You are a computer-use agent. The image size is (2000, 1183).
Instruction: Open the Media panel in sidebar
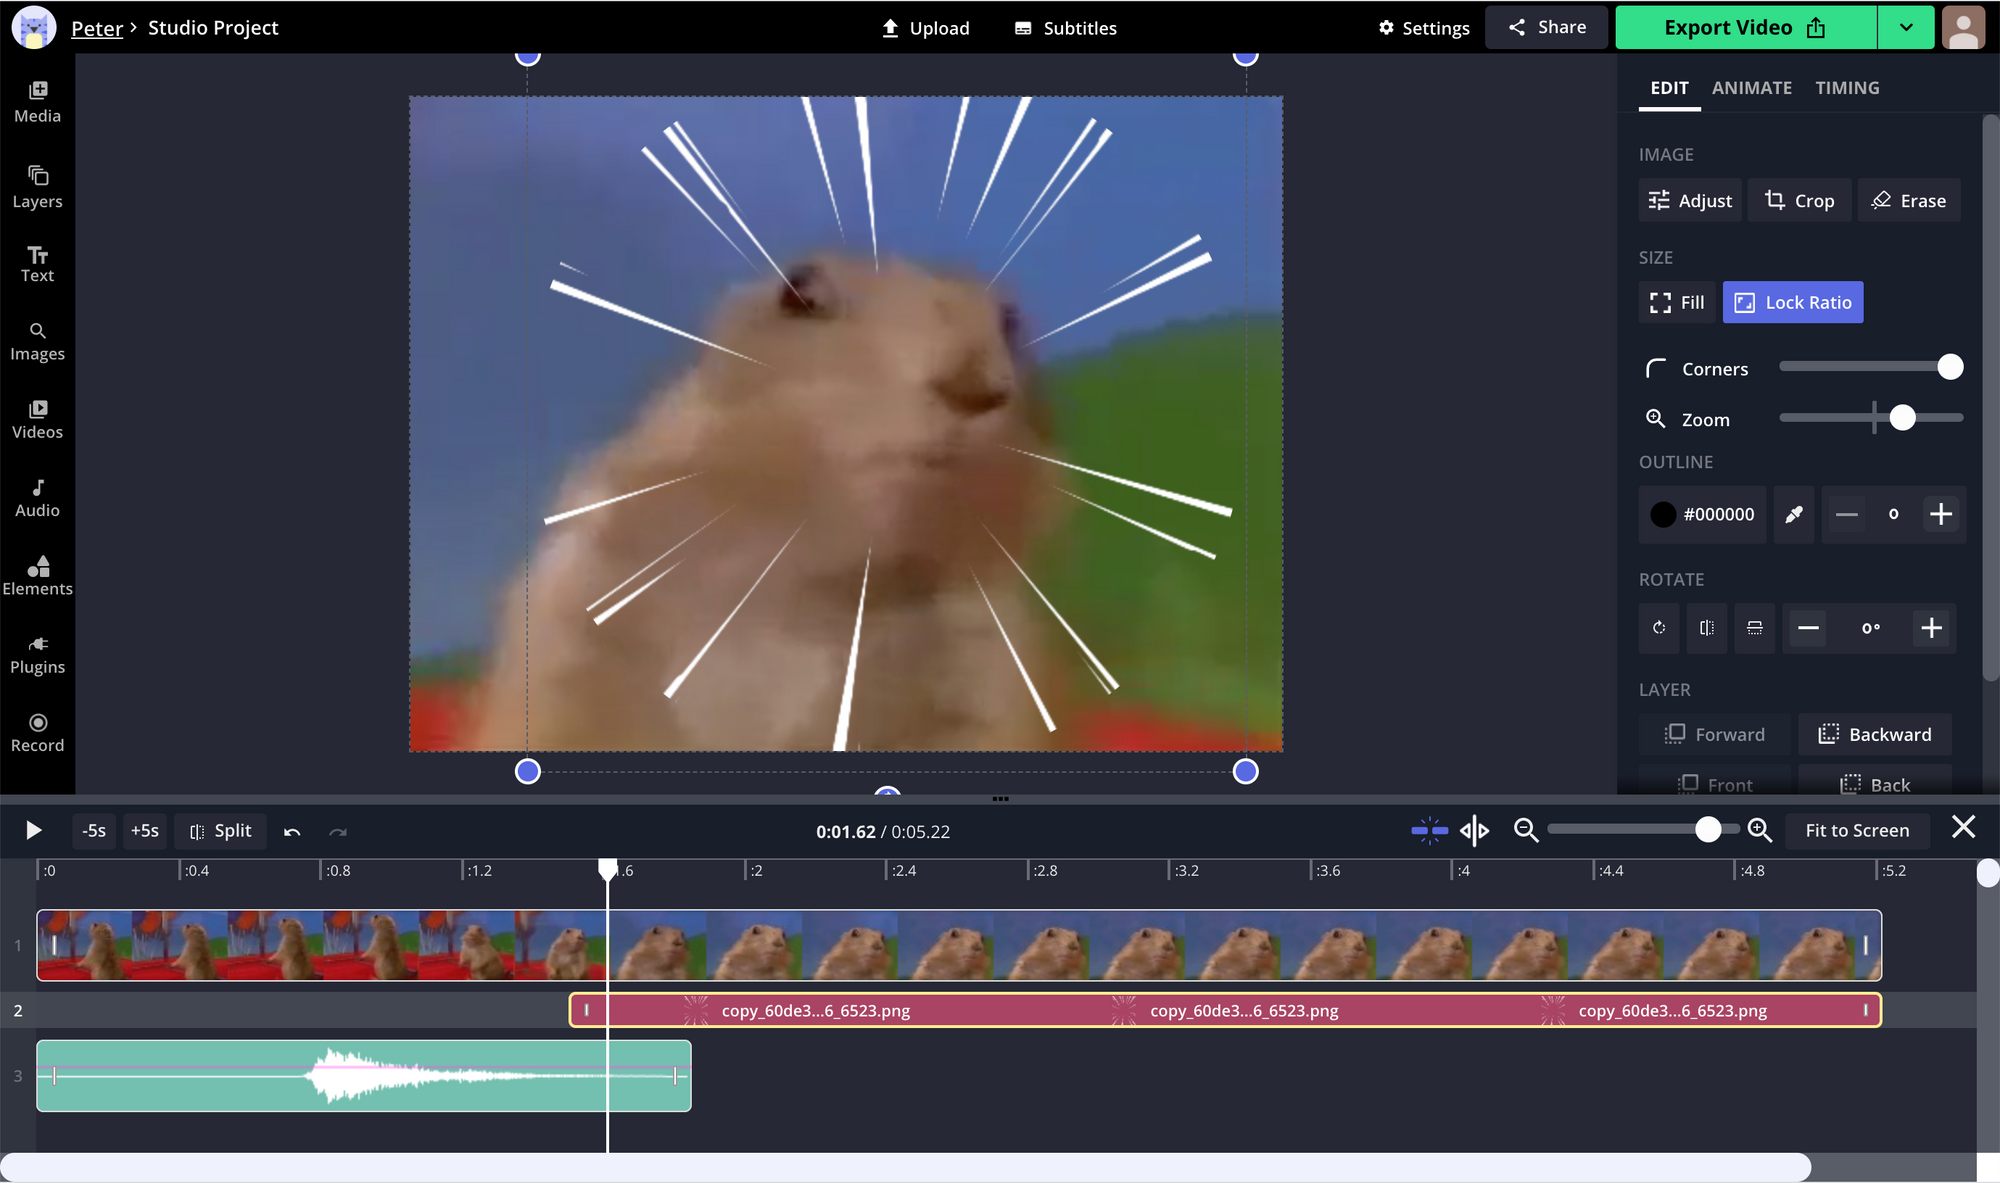(x=37, y=102)
